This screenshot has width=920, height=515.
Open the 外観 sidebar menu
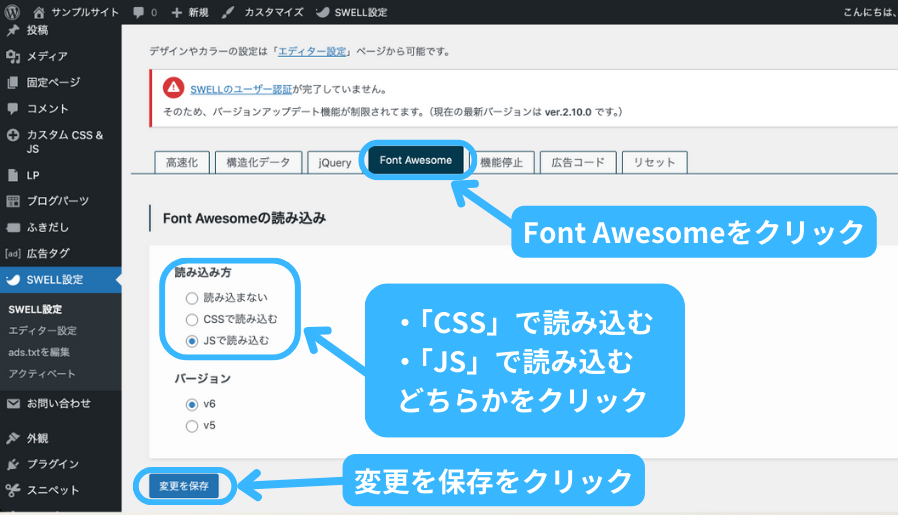pos(38,438)
